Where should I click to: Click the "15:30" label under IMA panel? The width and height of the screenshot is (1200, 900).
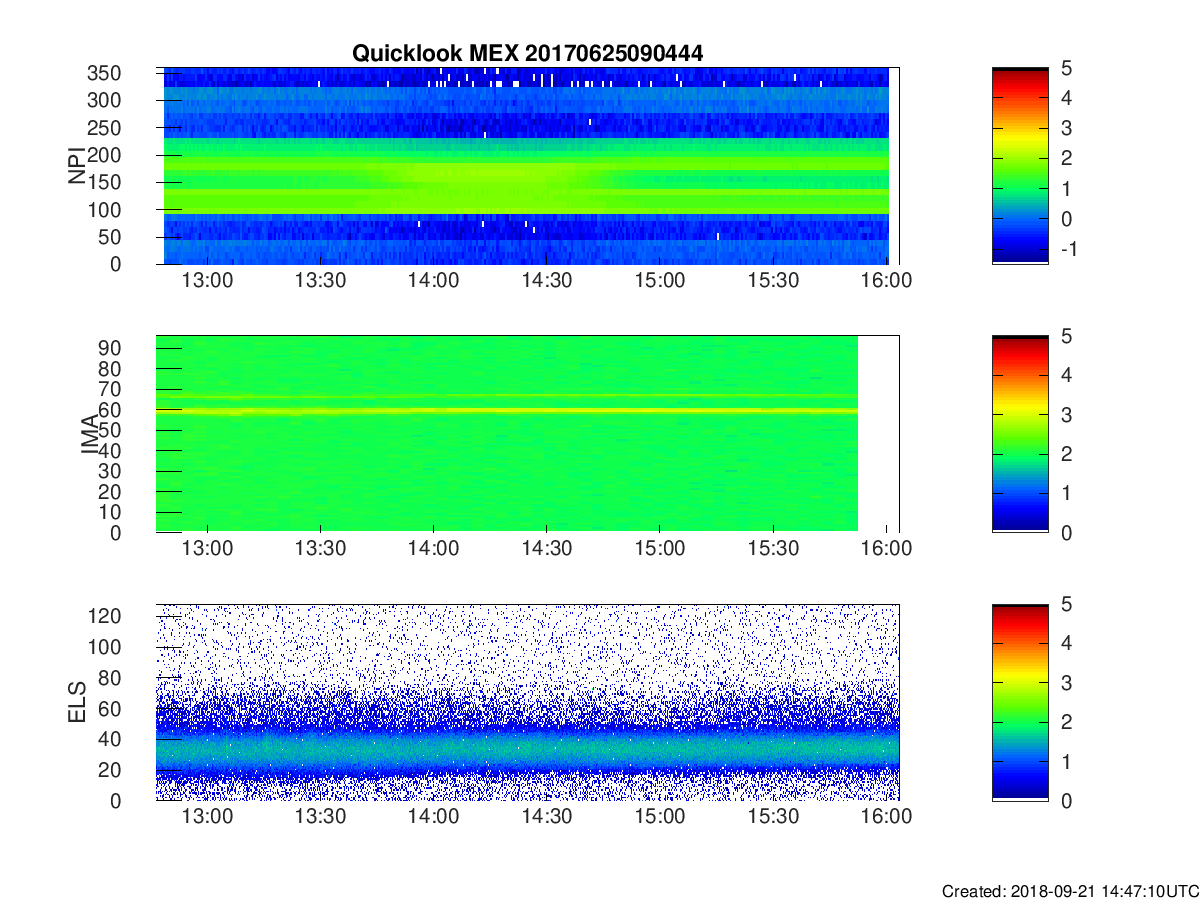[774, 549]
